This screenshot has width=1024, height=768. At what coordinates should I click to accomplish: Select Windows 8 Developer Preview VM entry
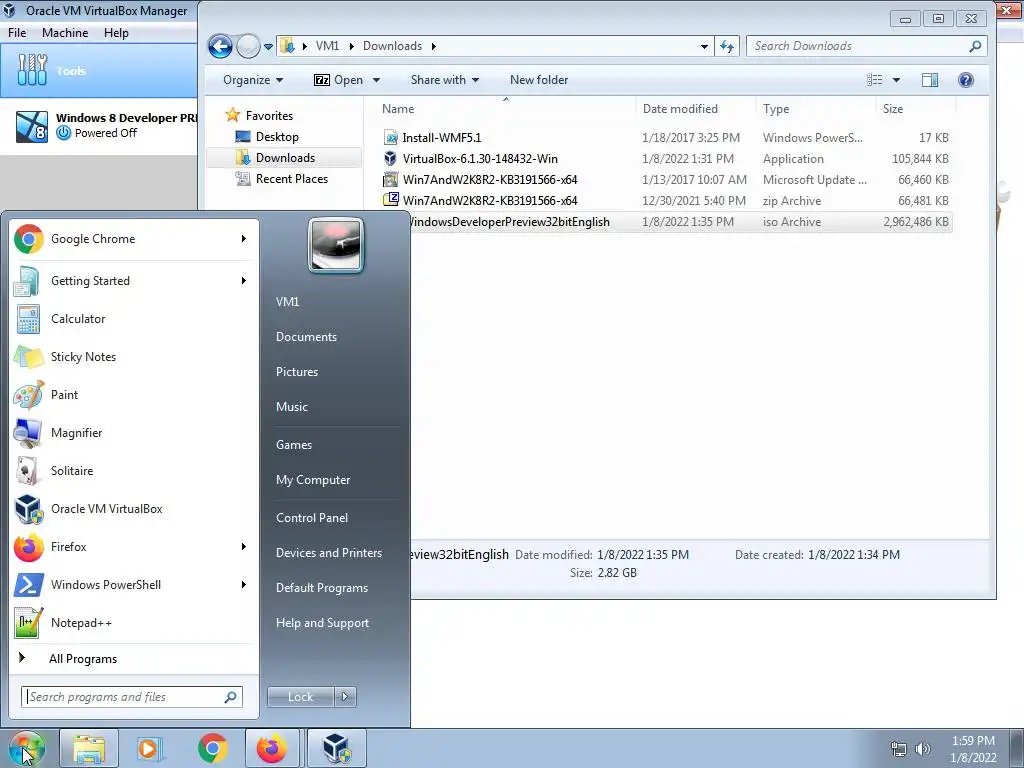(x=99, y=126)
